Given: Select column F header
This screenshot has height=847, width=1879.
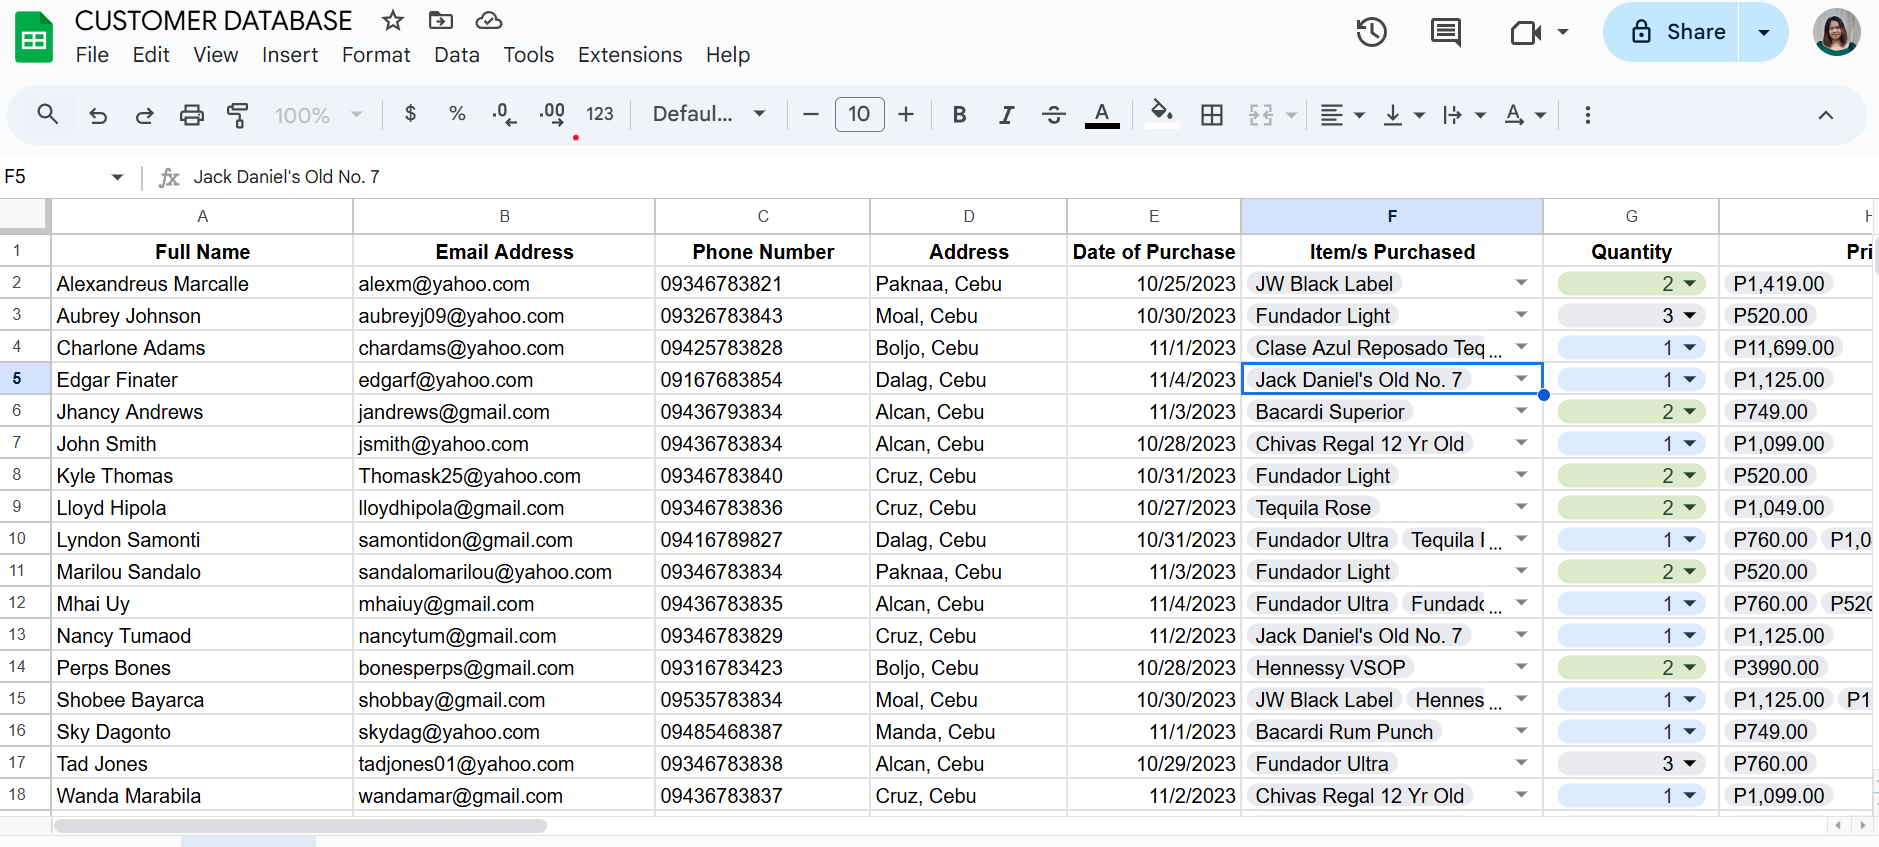Looking at the screenshot, I should coord(1391,216).
